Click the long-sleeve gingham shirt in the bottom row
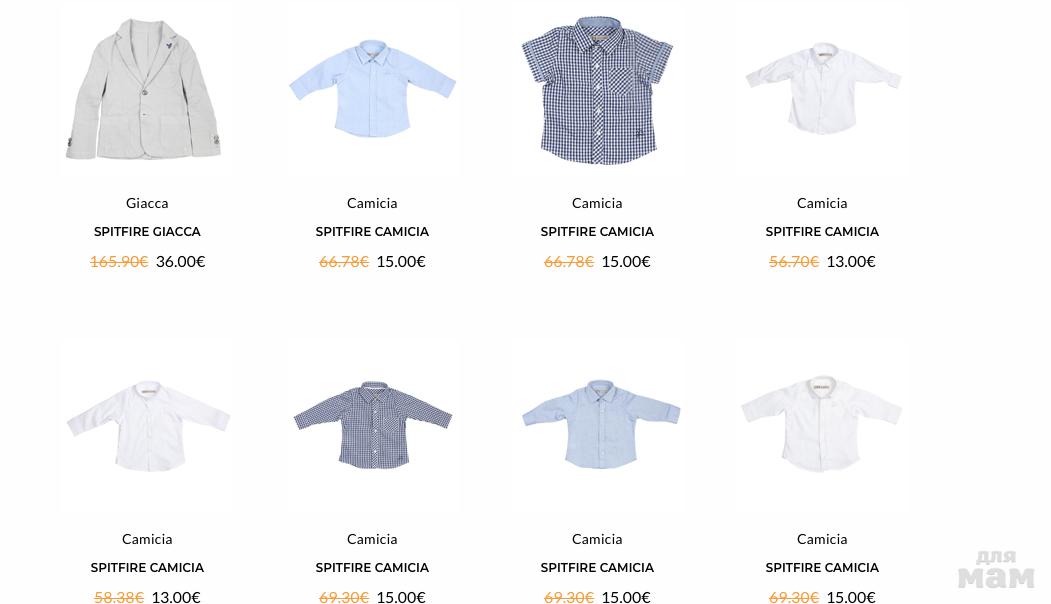 tap(373, 425)
